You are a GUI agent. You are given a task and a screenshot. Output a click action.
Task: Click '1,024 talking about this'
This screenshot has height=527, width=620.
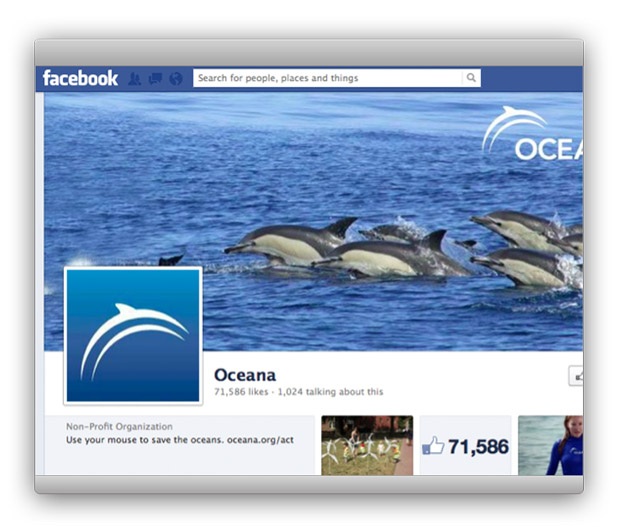coord(330,392)
